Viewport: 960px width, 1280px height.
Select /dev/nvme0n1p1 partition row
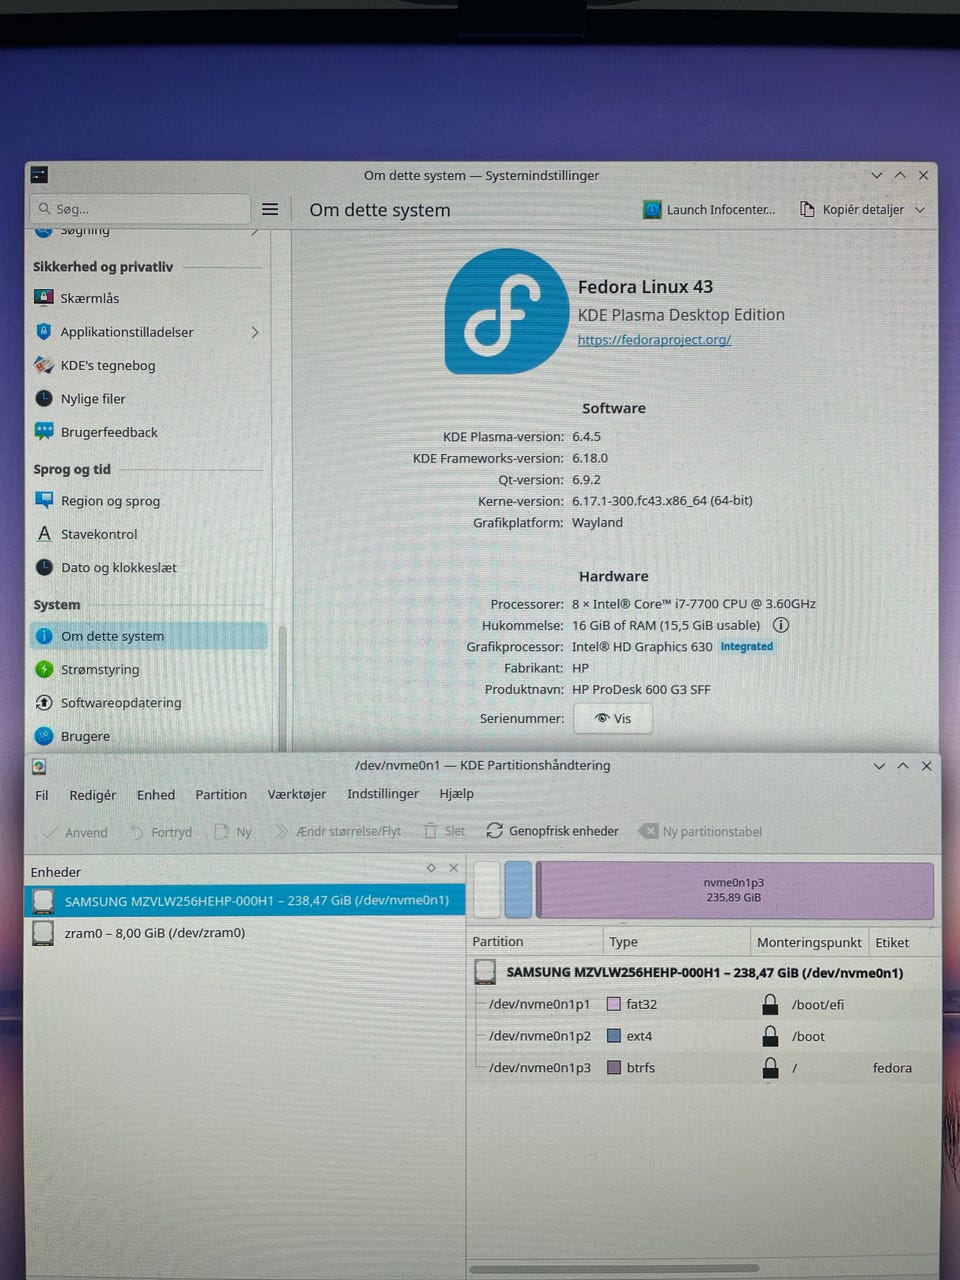tap(704, 1004)
